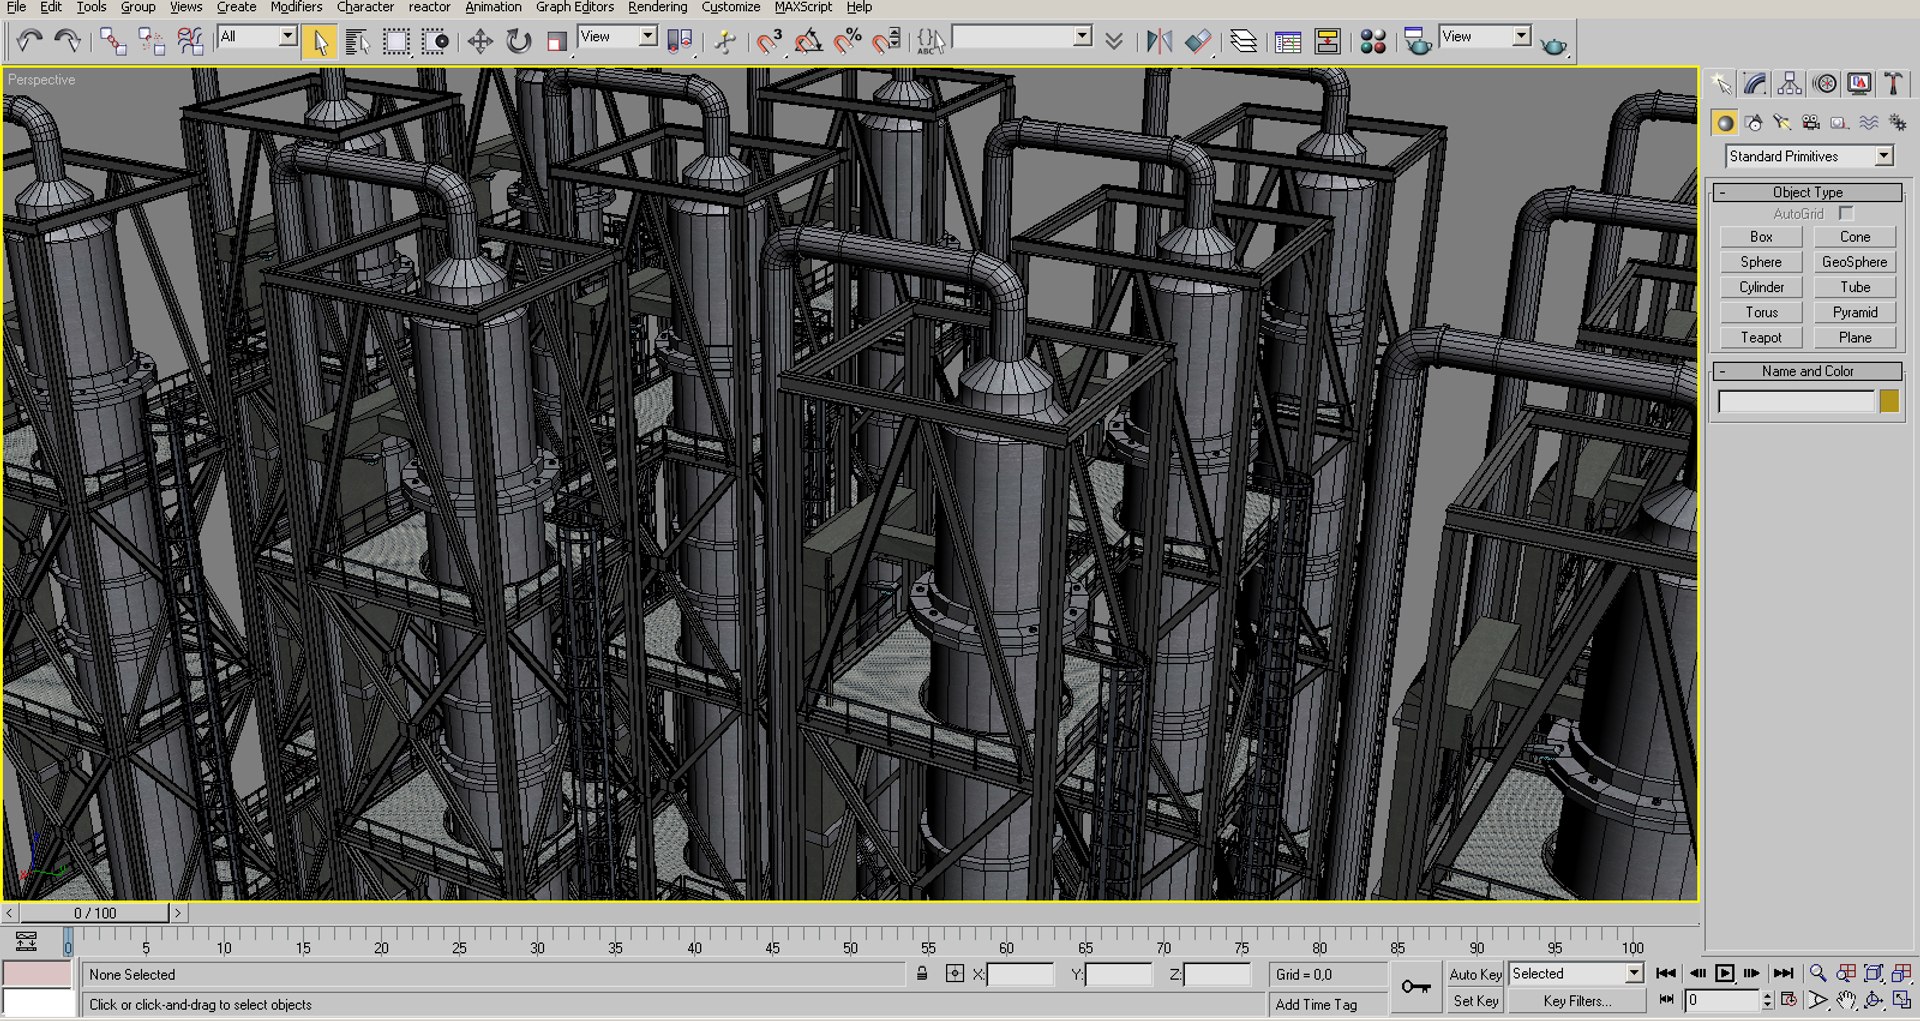The image size is (1920, 1021).
Task: Click the Cylinder primitive button
Action: (1761, 287)
